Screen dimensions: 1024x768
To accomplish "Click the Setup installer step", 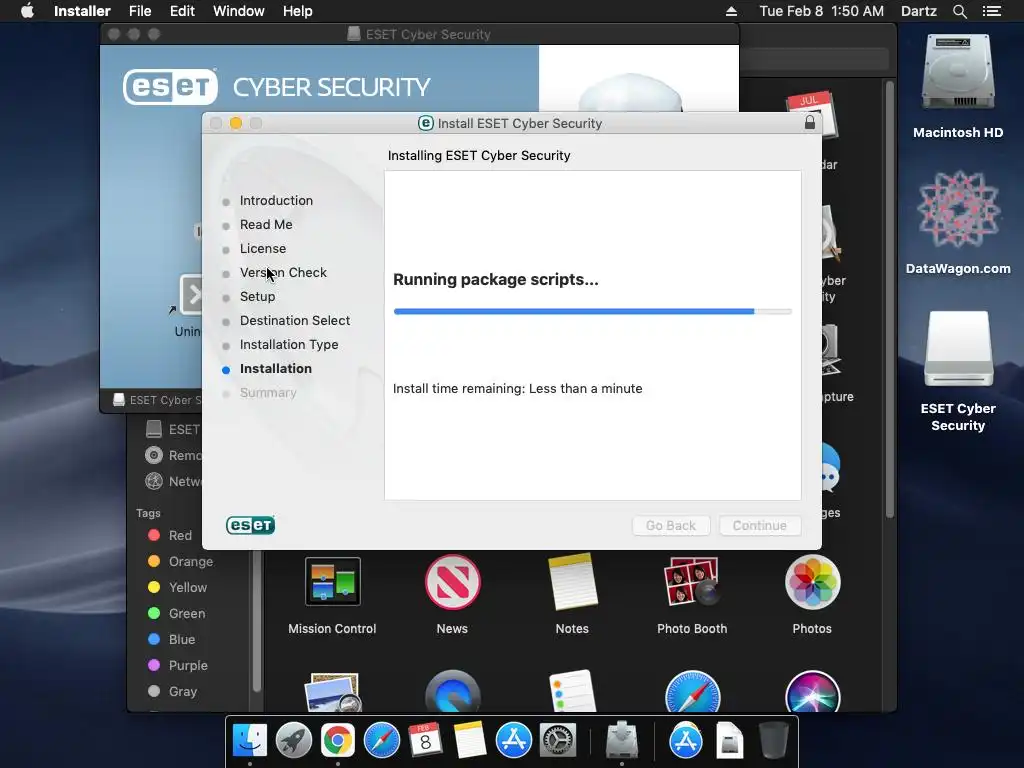I will 257,296.
